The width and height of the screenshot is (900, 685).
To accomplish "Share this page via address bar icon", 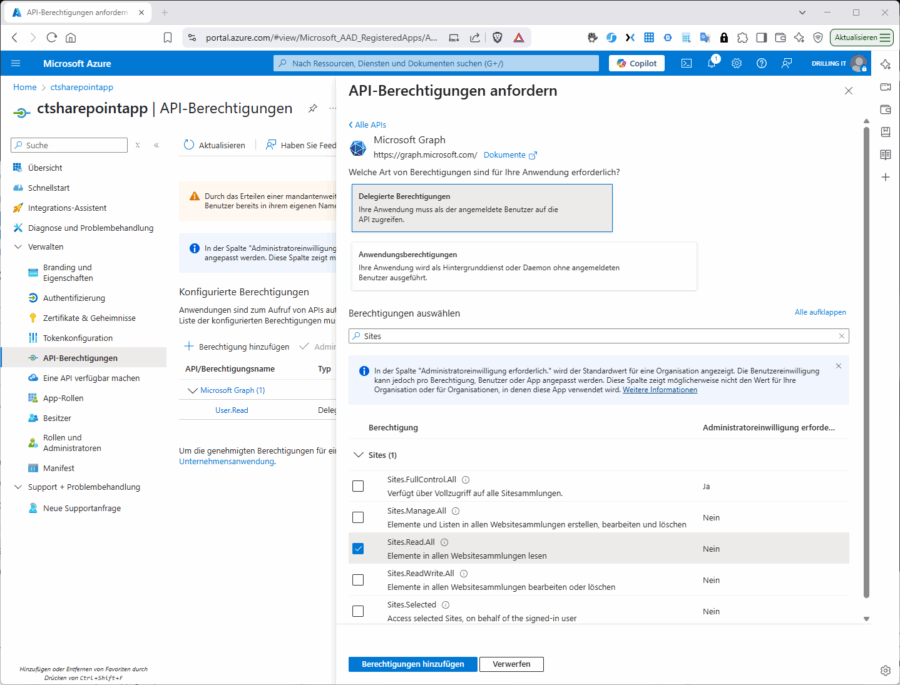I will 475,37.
